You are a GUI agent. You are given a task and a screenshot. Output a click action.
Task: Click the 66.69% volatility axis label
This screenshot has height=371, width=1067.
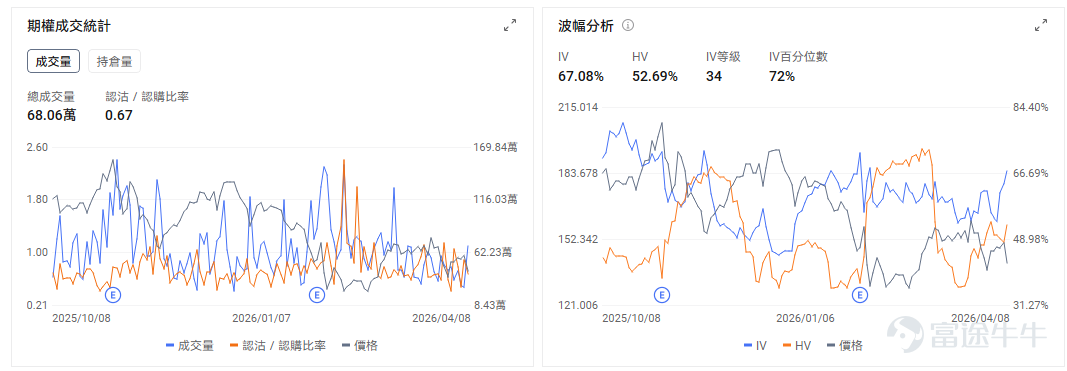1030,173
